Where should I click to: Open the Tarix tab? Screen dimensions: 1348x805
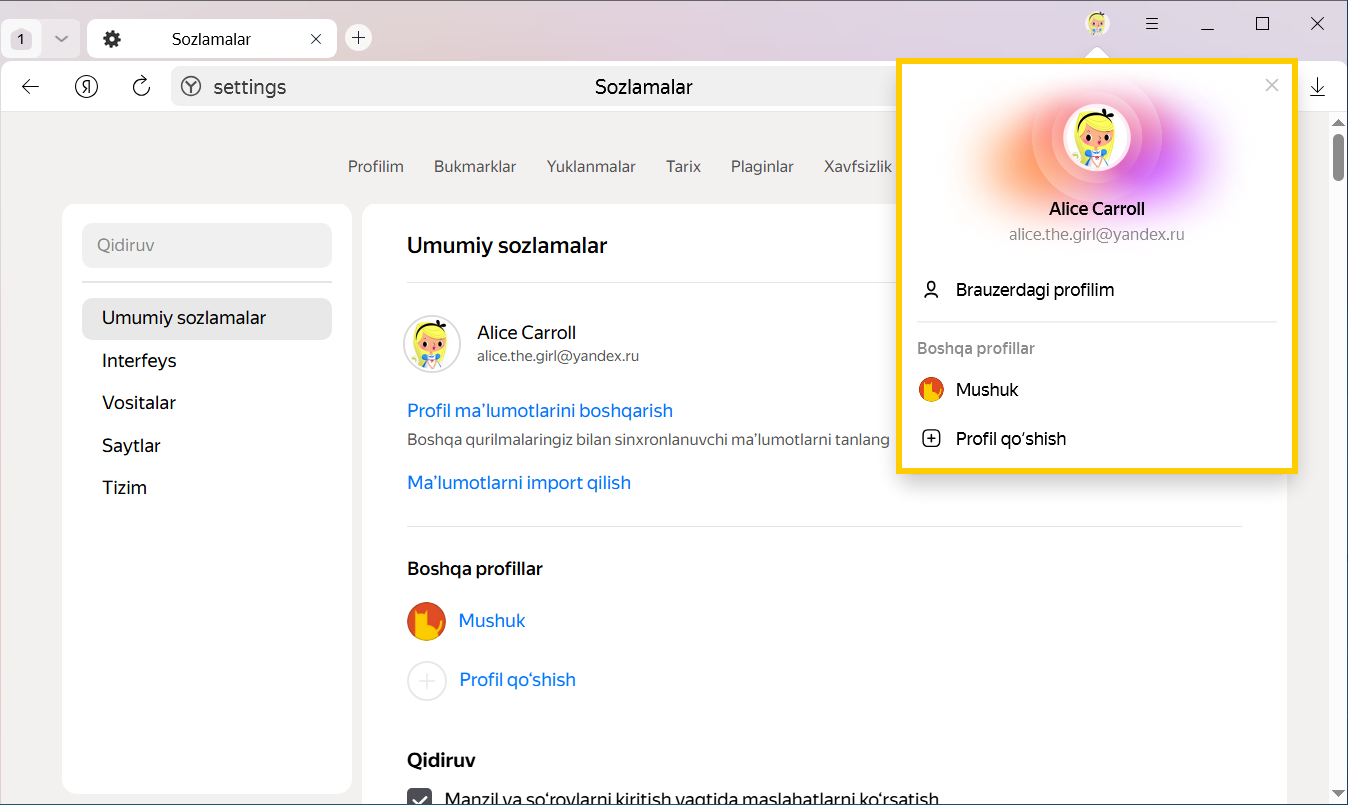pyautogui.click(x=683, y=167)
